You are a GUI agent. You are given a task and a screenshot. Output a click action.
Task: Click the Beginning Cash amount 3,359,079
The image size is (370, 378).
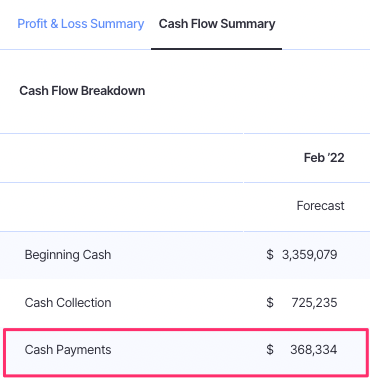(310, 255)
